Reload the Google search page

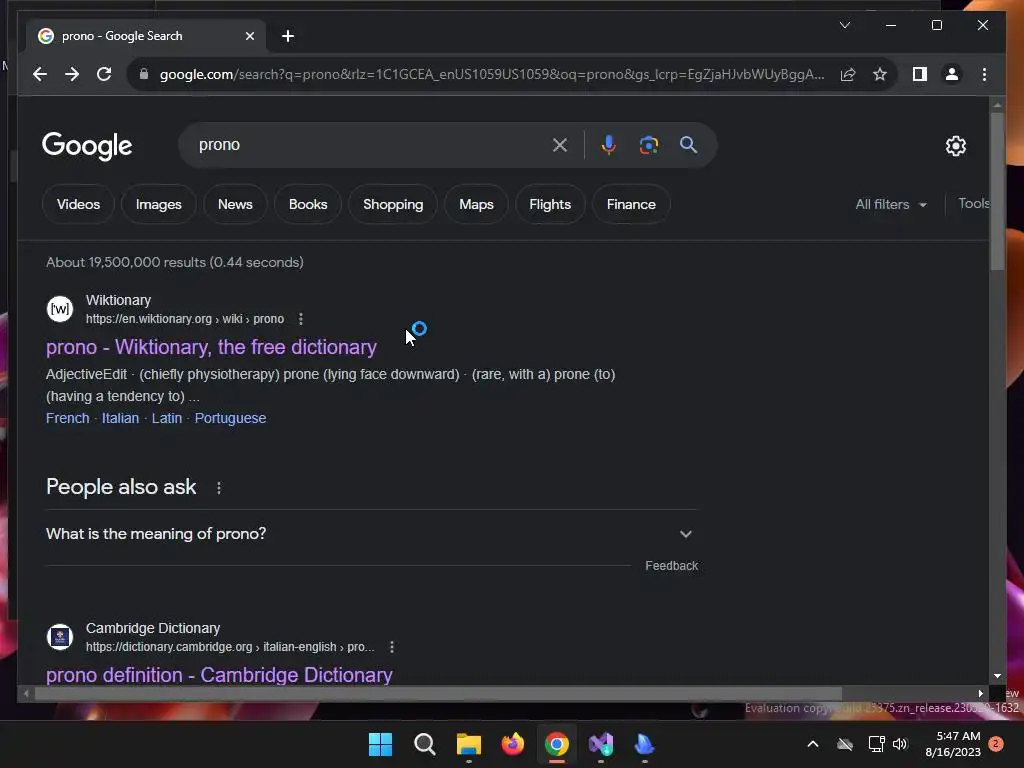104,74
